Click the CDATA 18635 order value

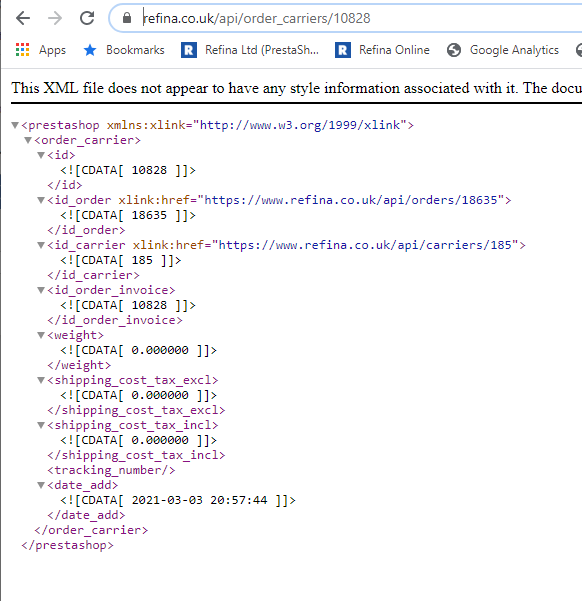tap(128, 215)
